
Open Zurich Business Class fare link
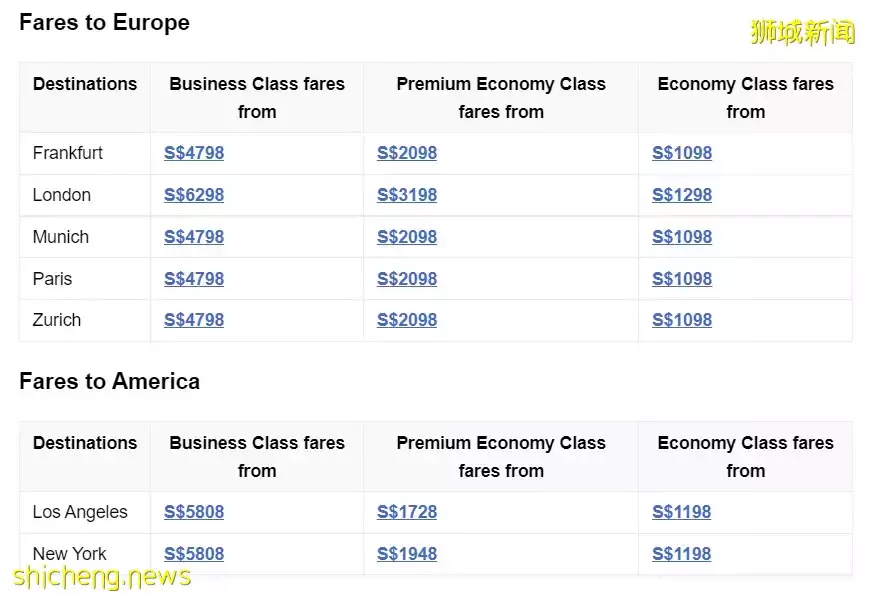coord(194,320)
